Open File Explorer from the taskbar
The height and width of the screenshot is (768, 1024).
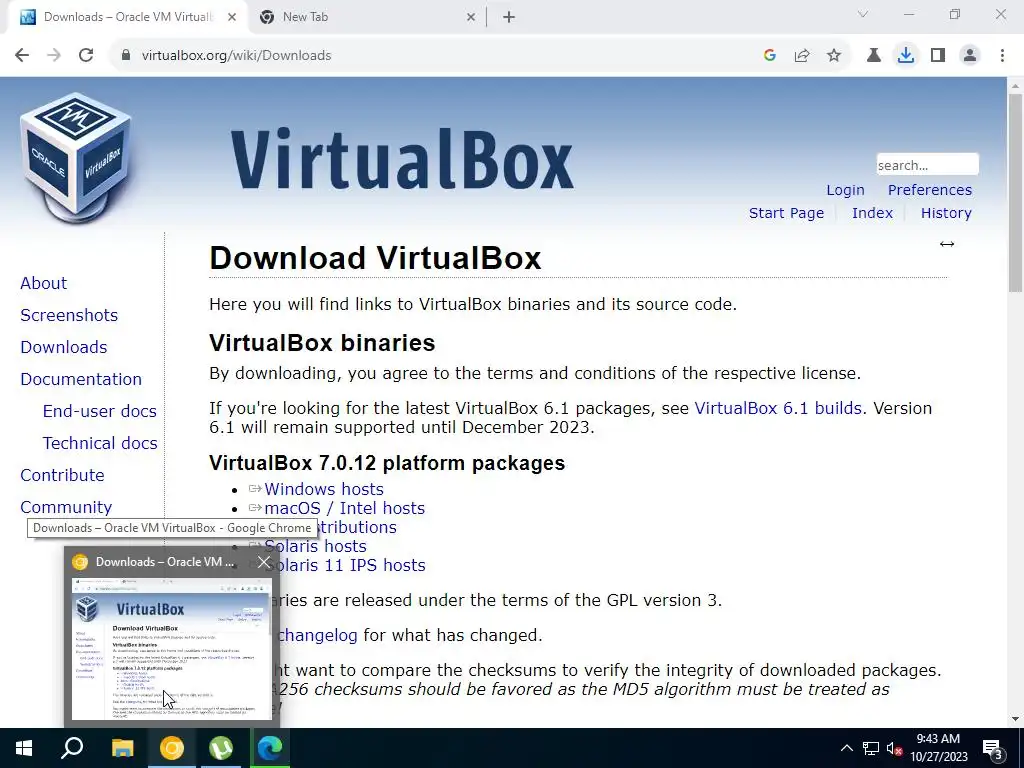coord(122,748)
